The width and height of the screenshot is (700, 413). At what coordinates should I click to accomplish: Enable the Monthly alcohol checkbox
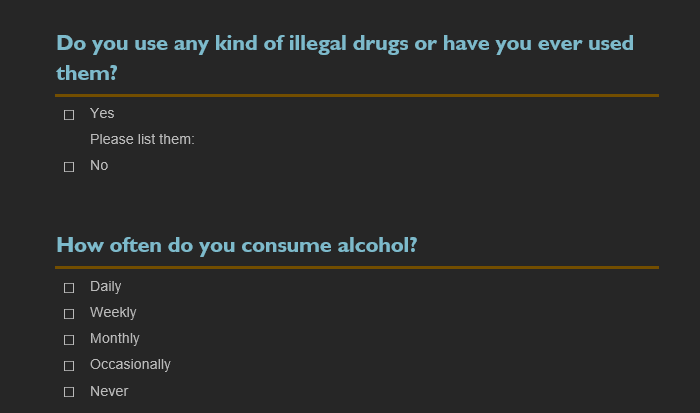coord(69,340)
